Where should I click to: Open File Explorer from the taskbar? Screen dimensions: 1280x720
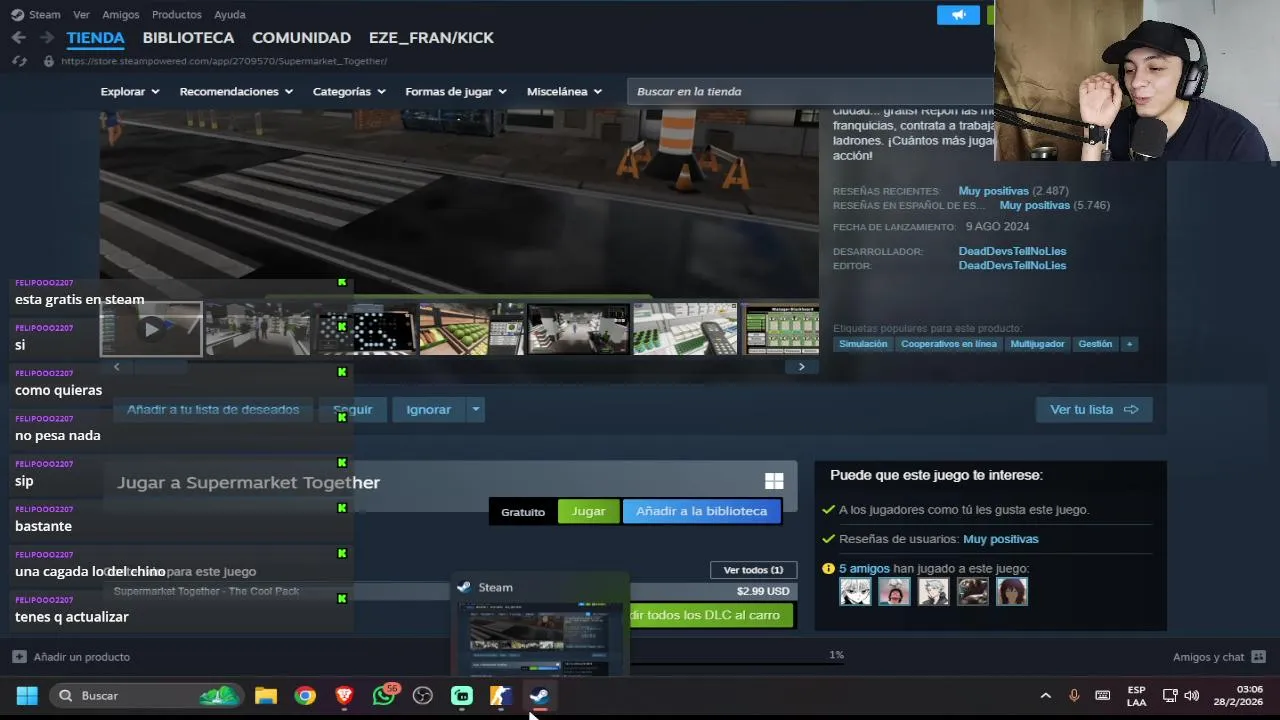click(x=266, y=696)
